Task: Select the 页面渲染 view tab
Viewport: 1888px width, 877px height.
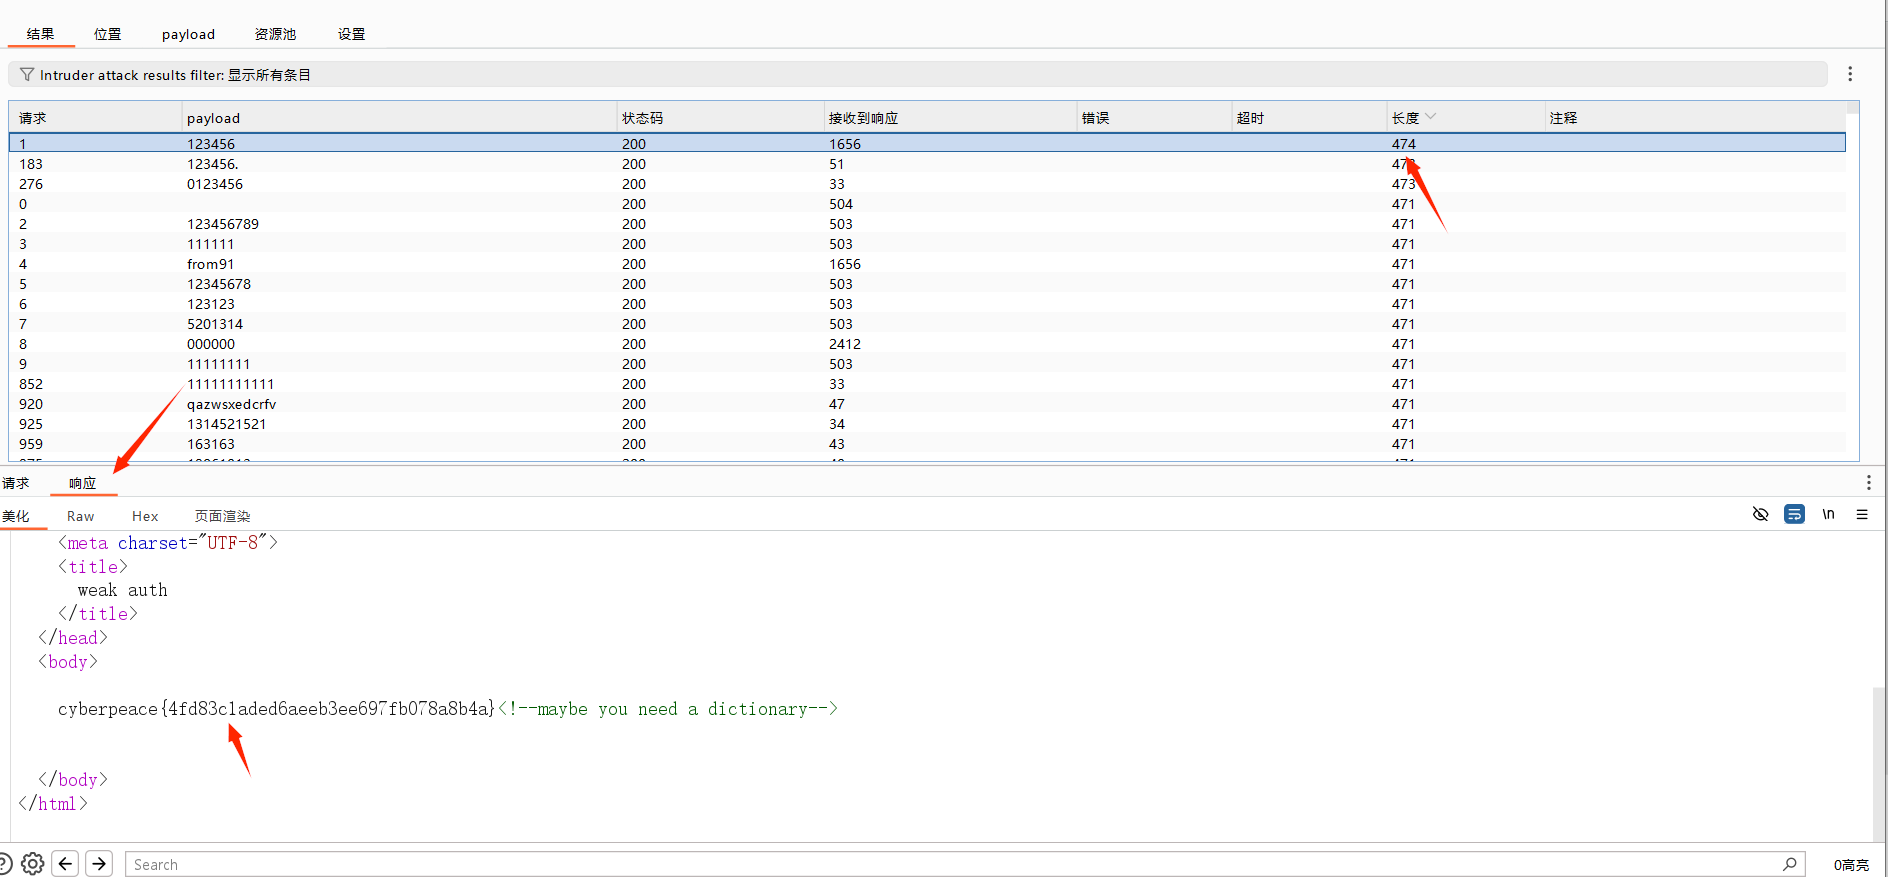Action: pyautogui.click(x=222, y=516)
